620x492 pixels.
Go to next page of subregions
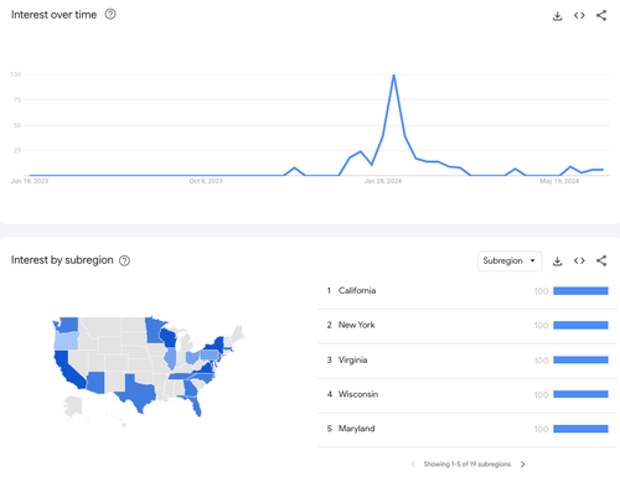click(x=523, y=464)
